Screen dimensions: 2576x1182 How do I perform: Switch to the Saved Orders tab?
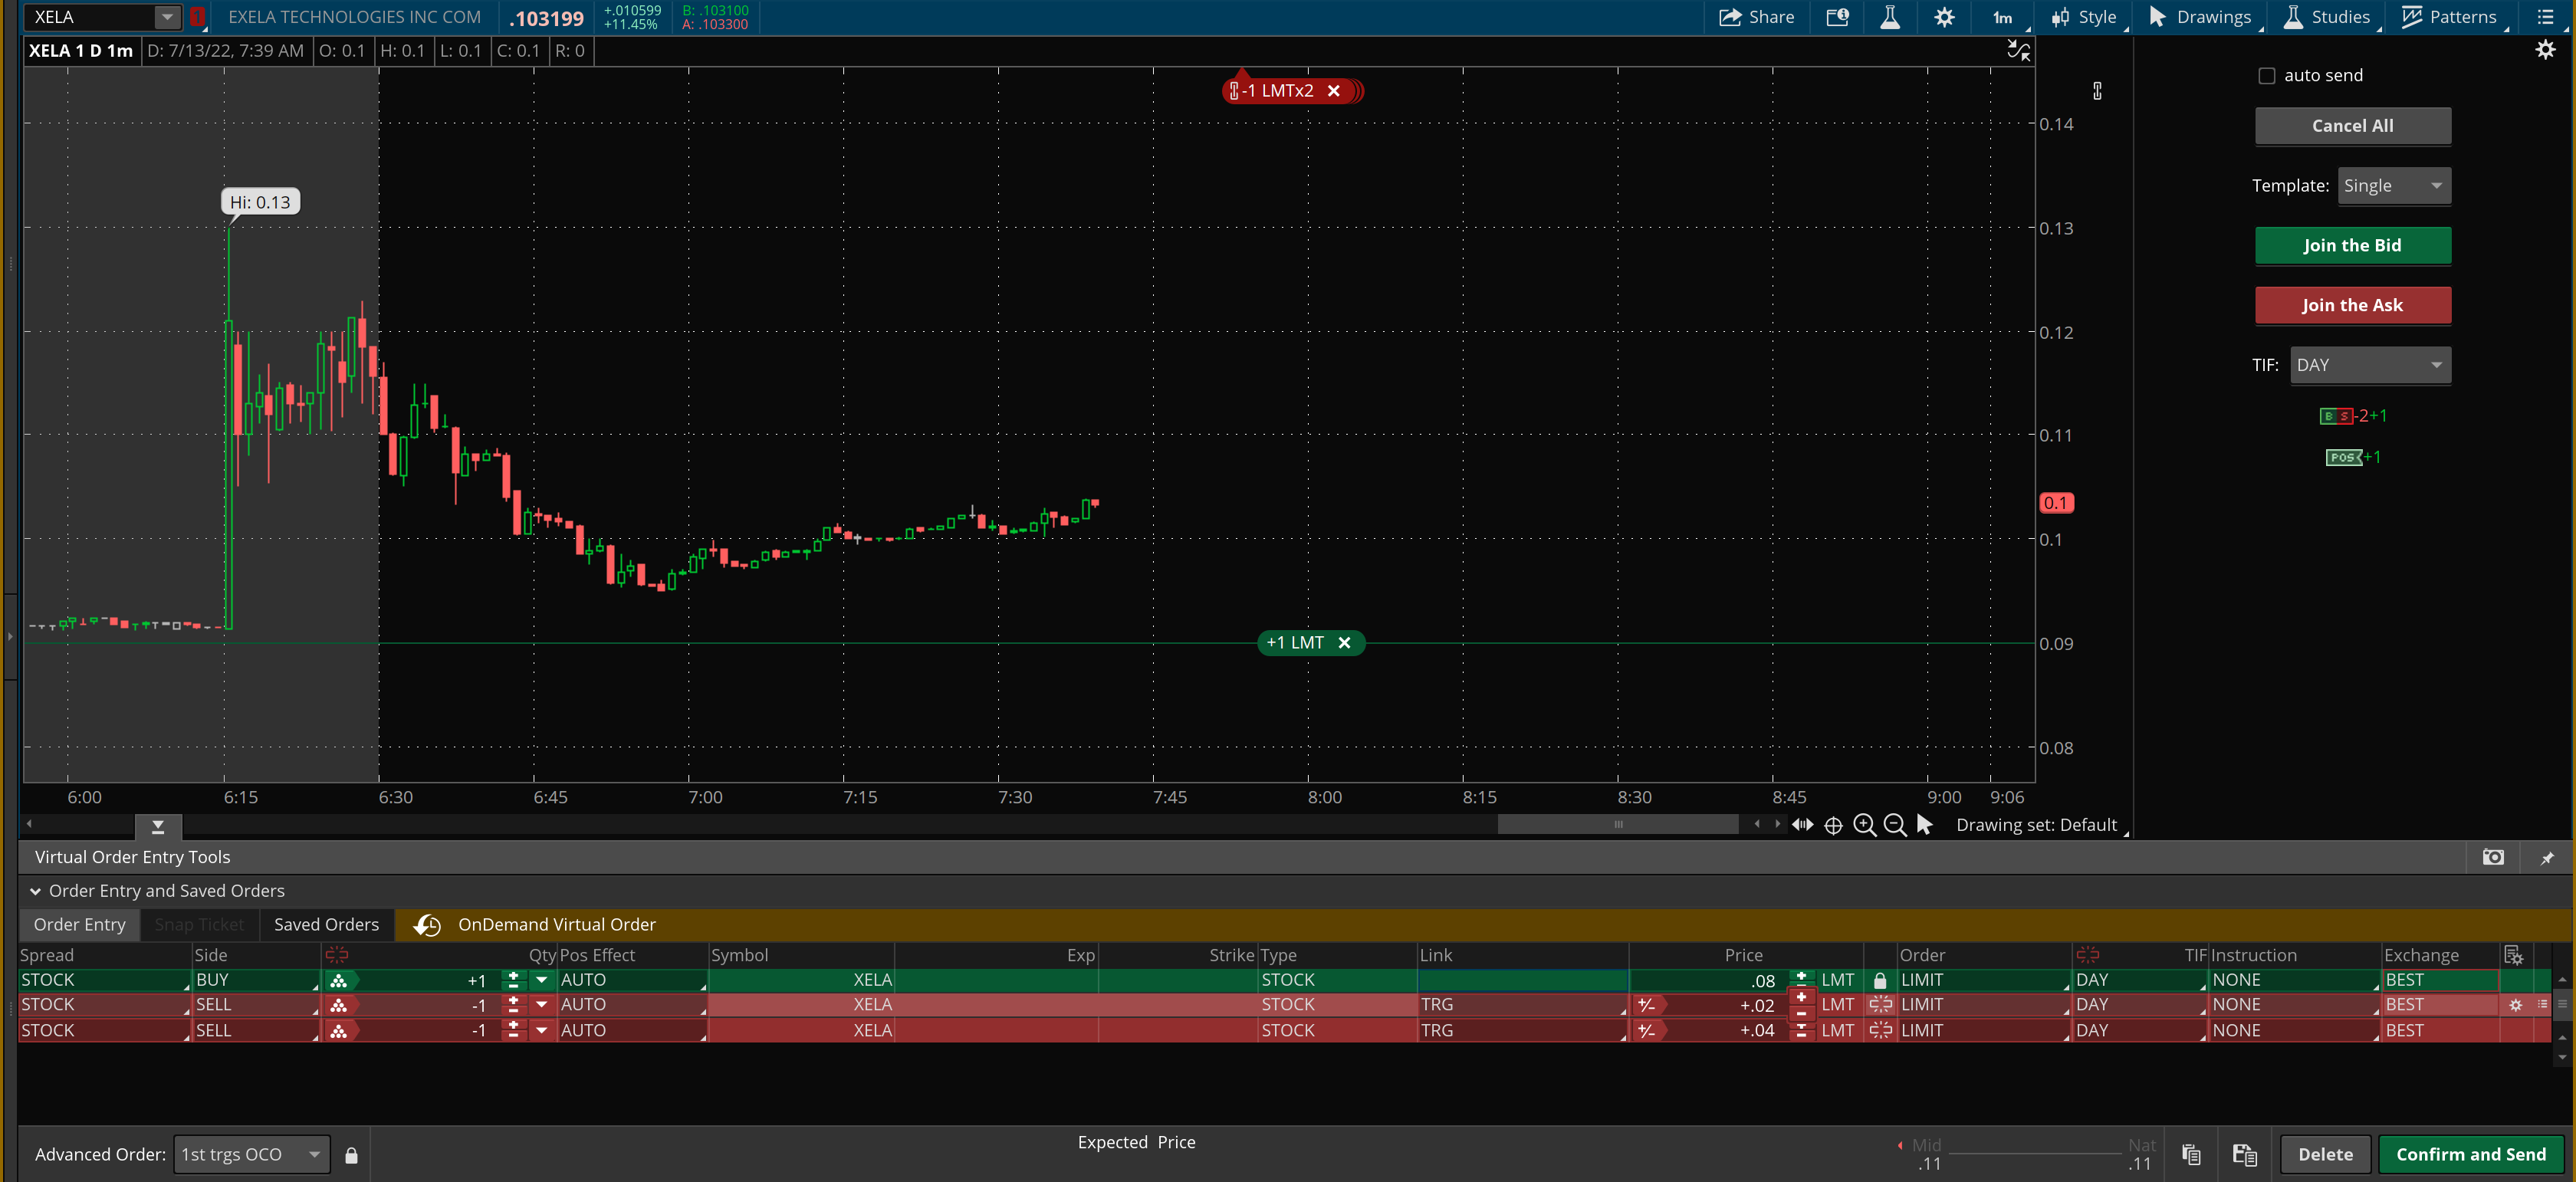(326, 925)
